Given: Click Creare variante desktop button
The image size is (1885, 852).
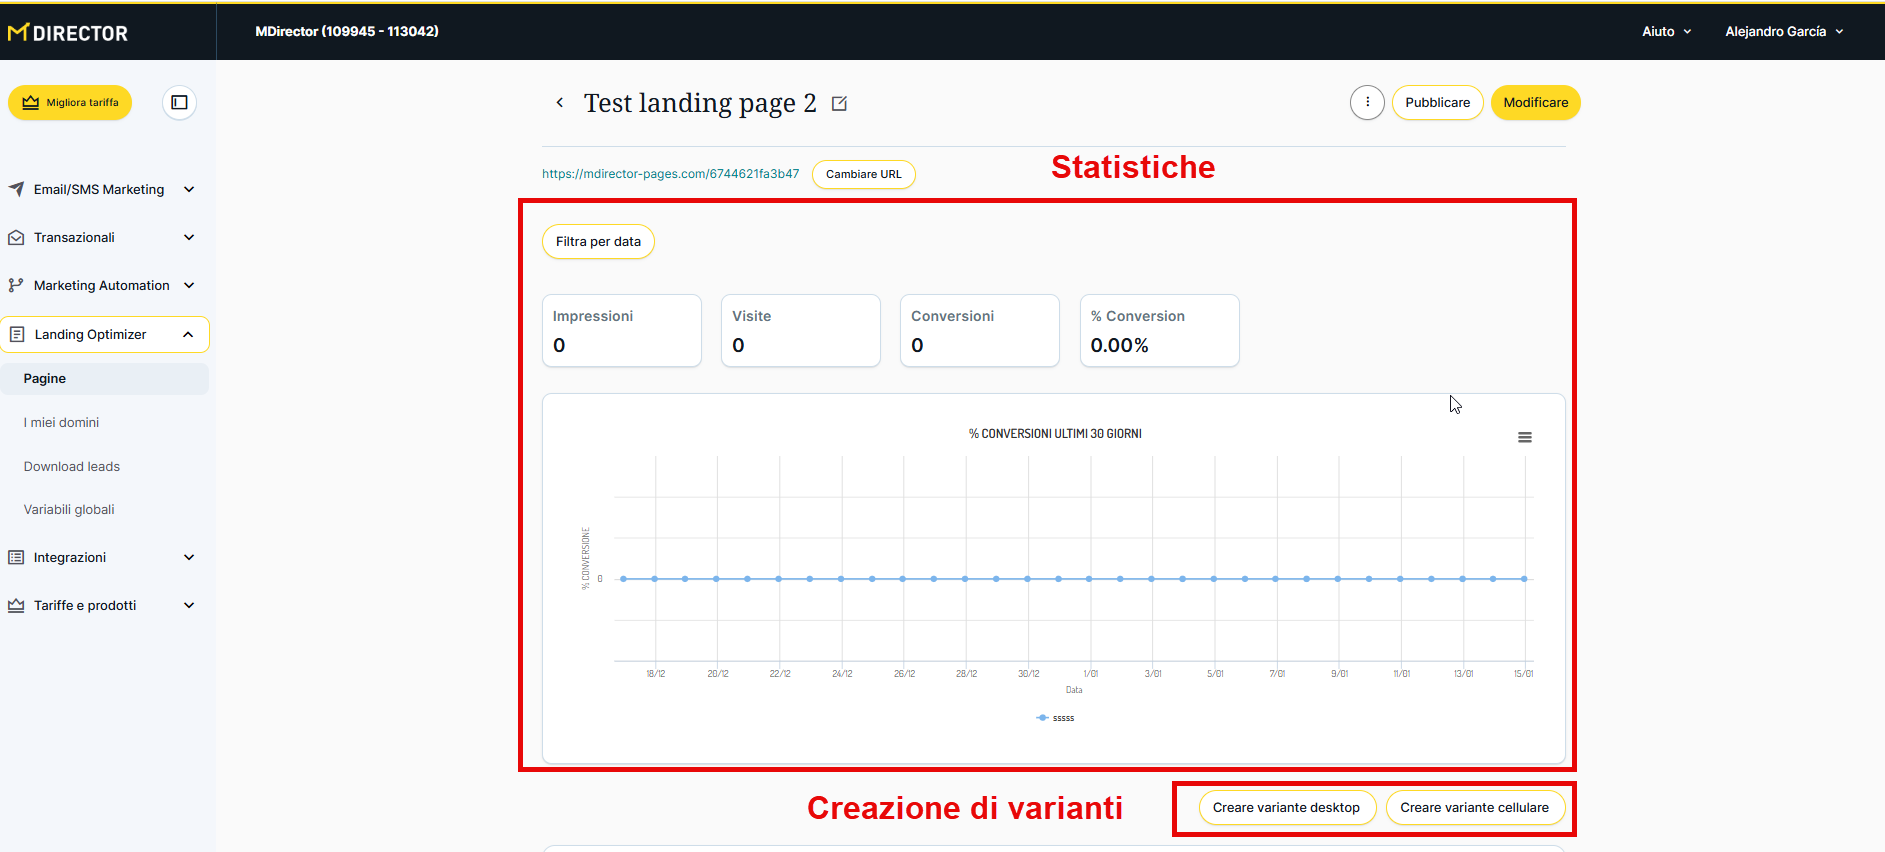Looking at the screenshot, I should pos(1286,807).
